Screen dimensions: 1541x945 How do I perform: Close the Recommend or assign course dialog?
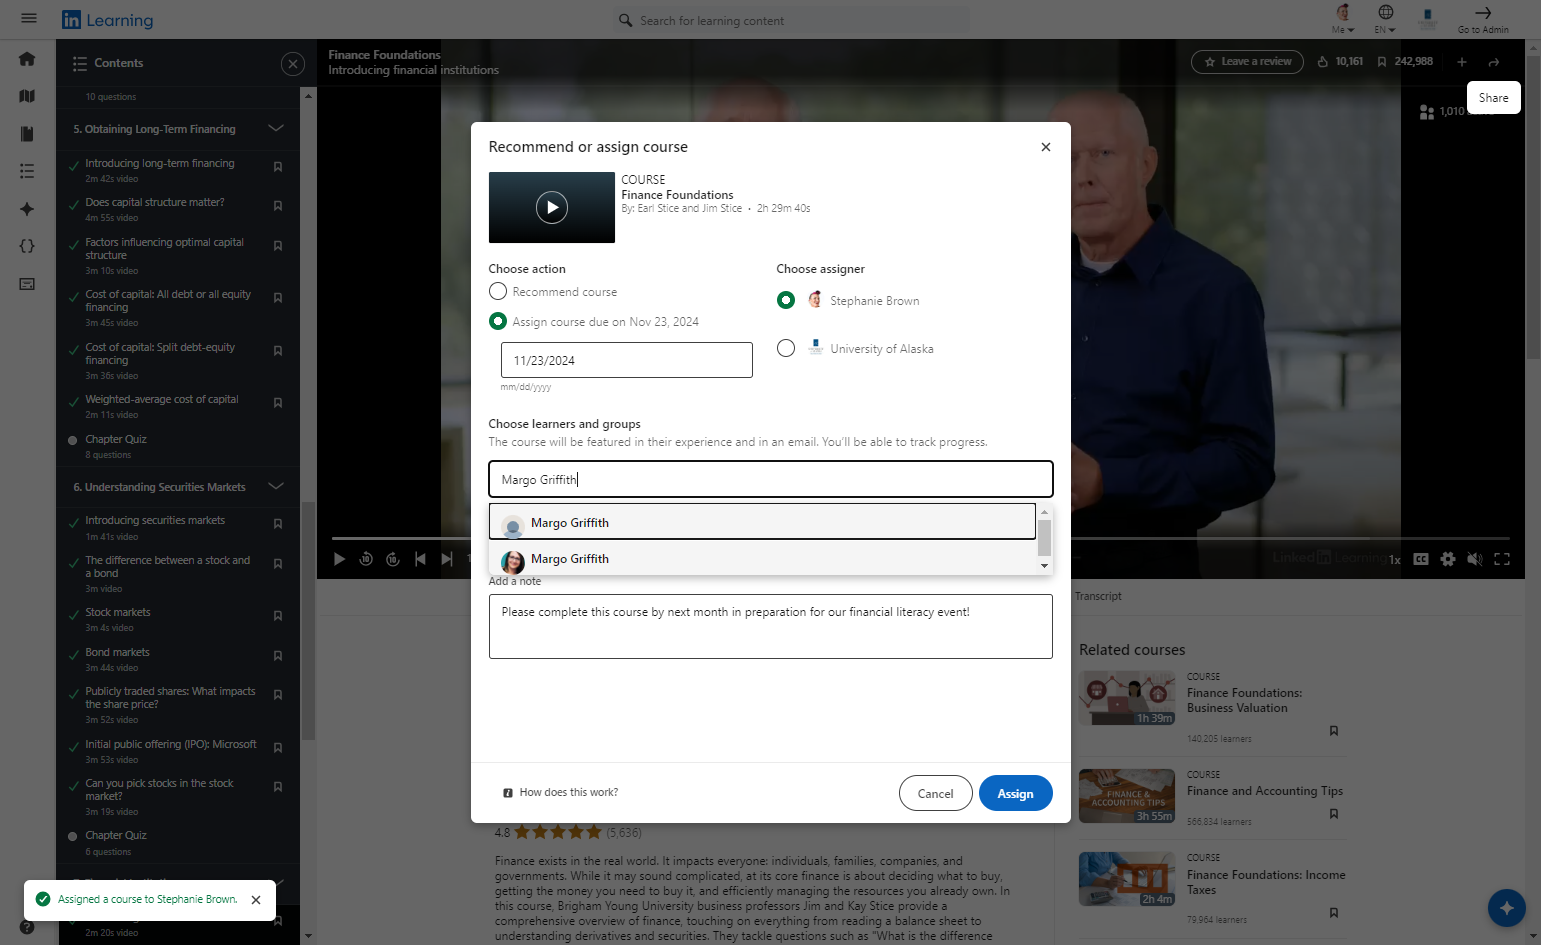(x=1046, y=147)
